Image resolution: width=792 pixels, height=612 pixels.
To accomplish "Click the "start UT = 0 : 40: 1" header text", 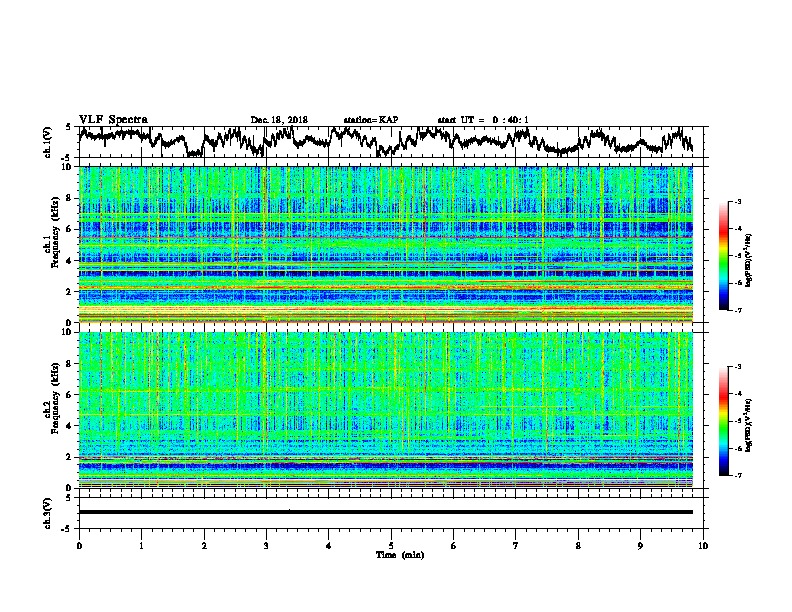I will 483,120.
